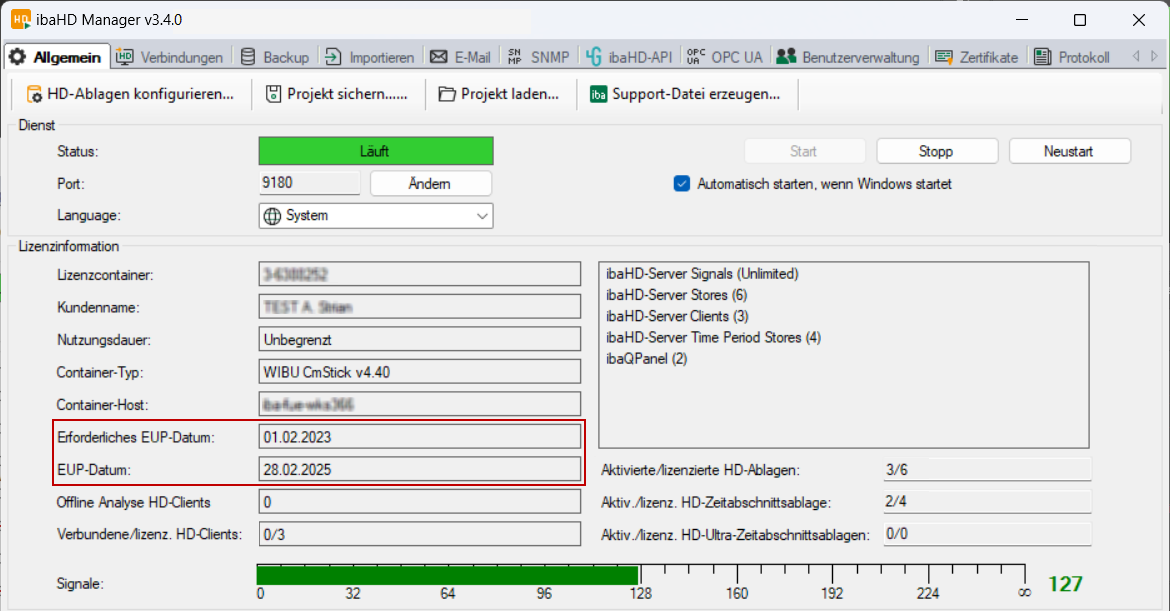1170x611 pixels.
Task: Open Backup tab via database icon
Action: click(248, 57)
